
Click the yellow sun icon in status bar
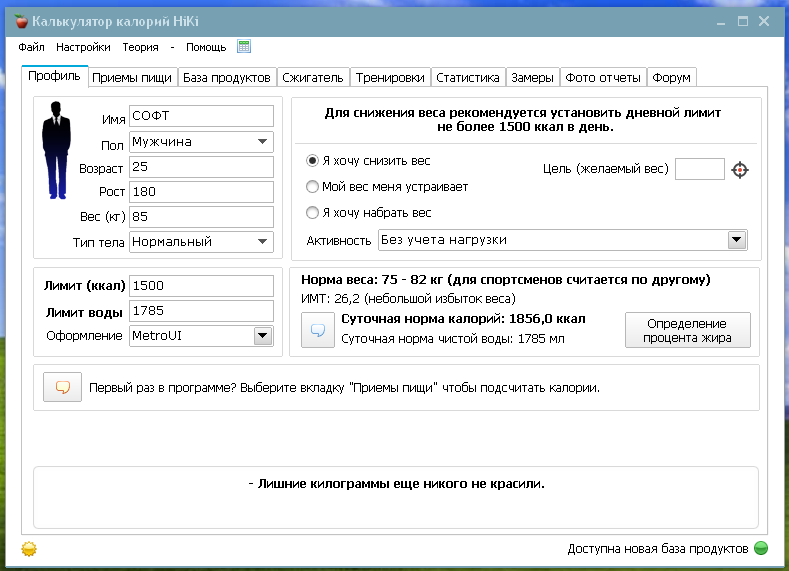click(x=29, y=549)
